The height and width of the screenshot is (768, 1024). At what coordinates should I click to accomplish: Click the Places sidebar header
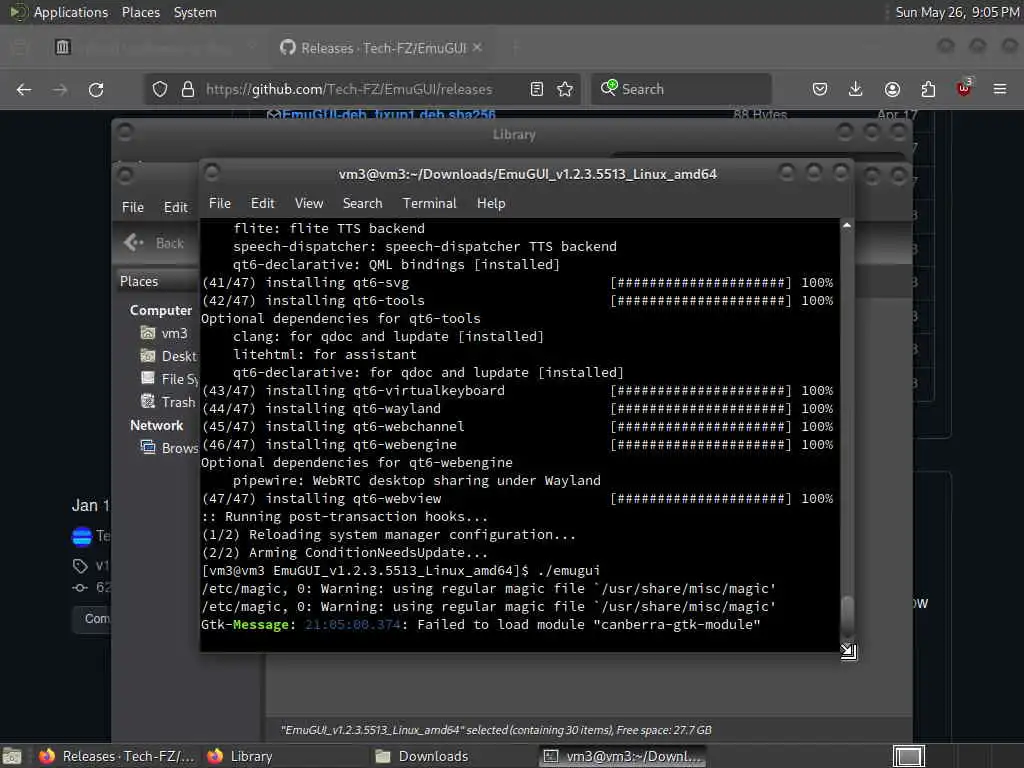(157, 281)
